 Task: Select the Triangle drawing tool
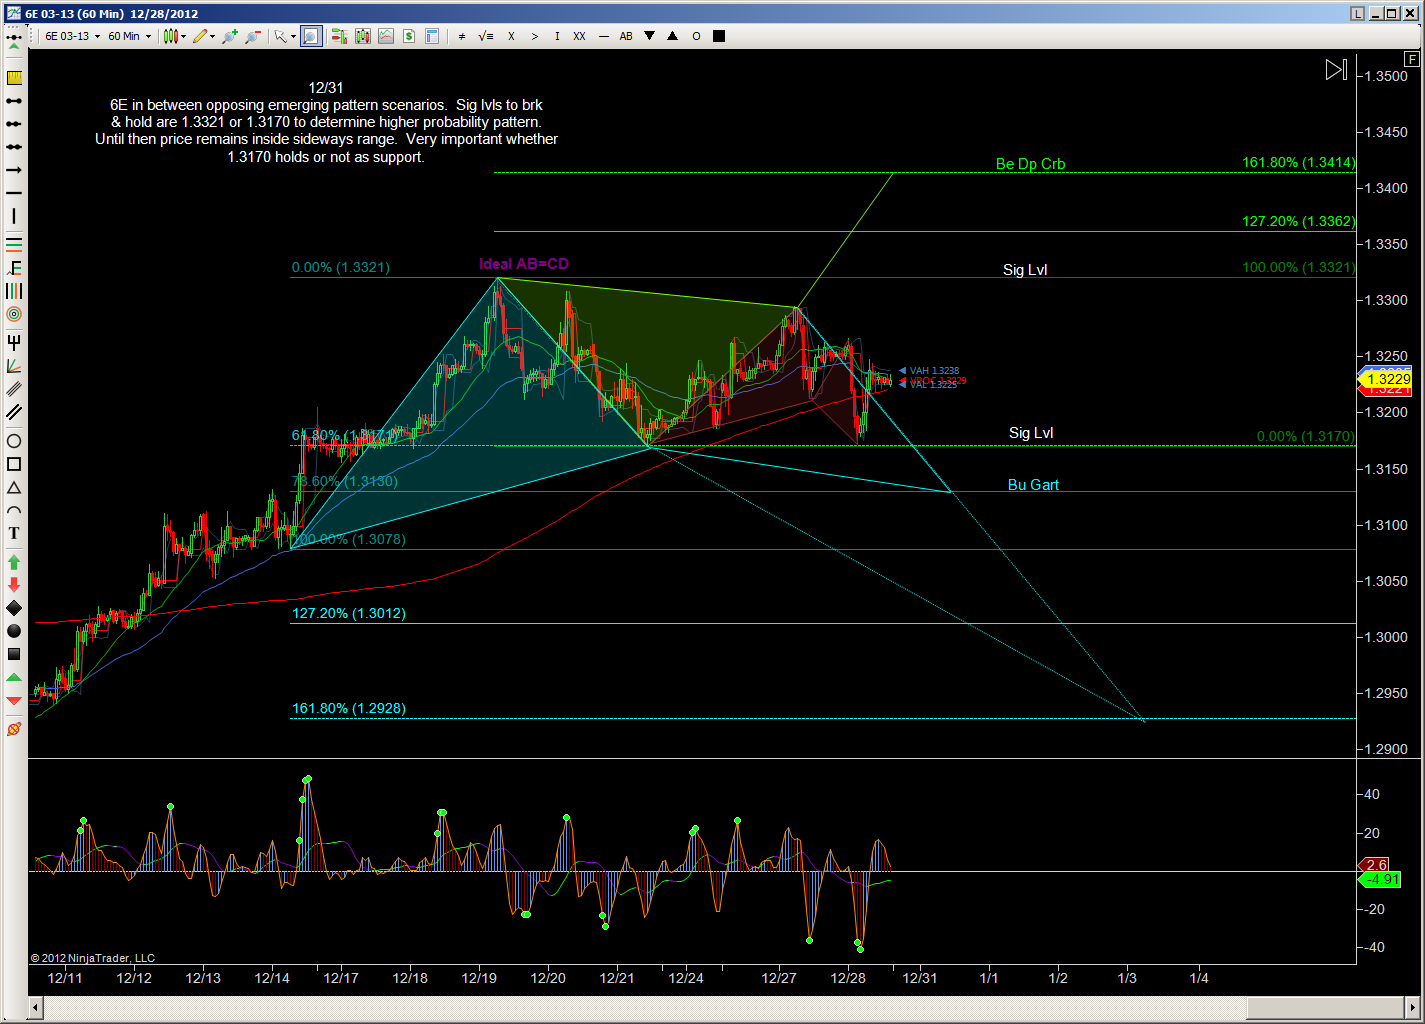[14, 487]
